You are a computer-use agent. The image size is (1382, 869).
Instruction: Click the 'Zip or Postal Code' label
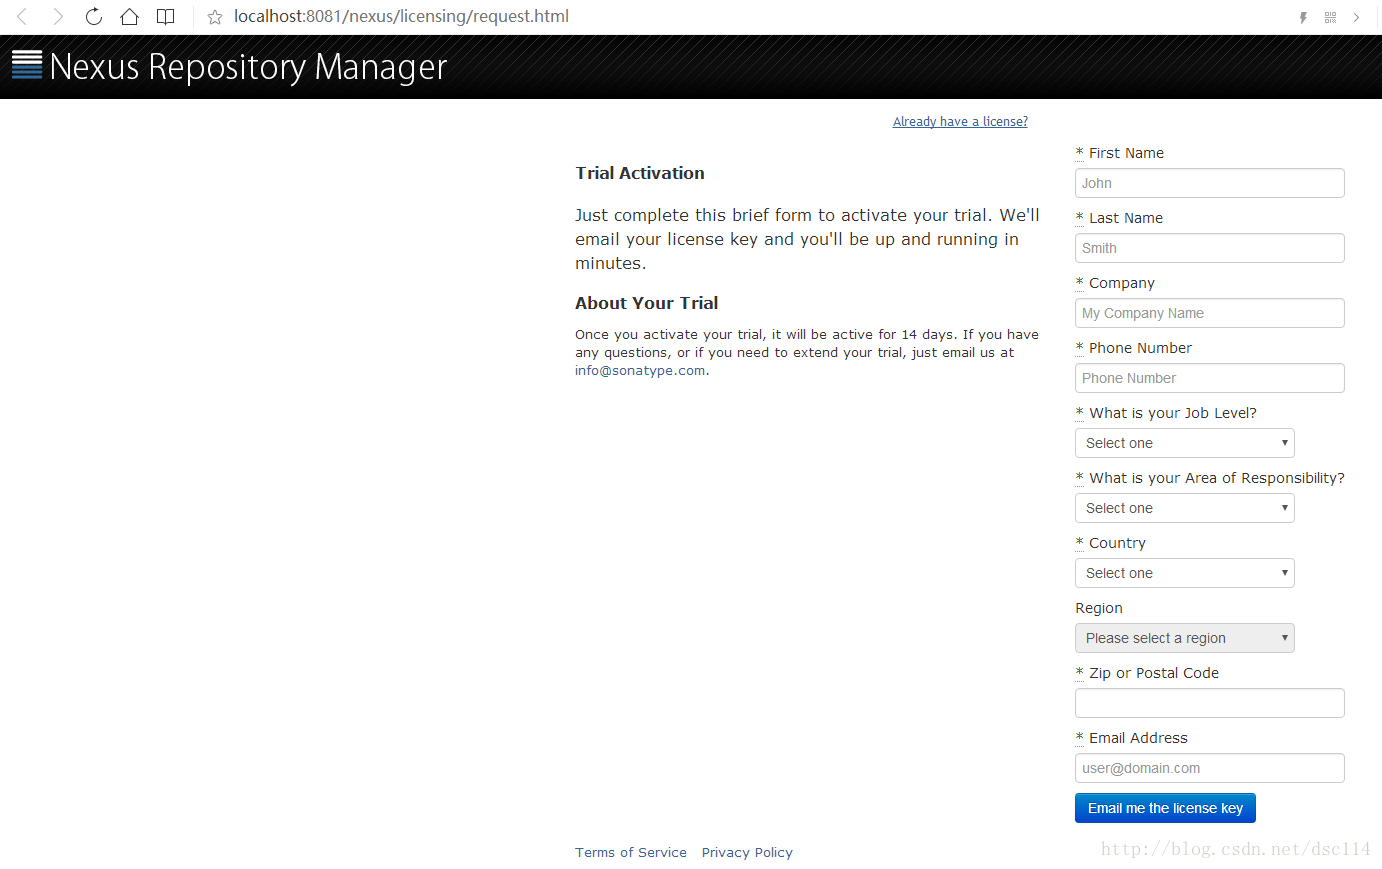(1154, 673)
